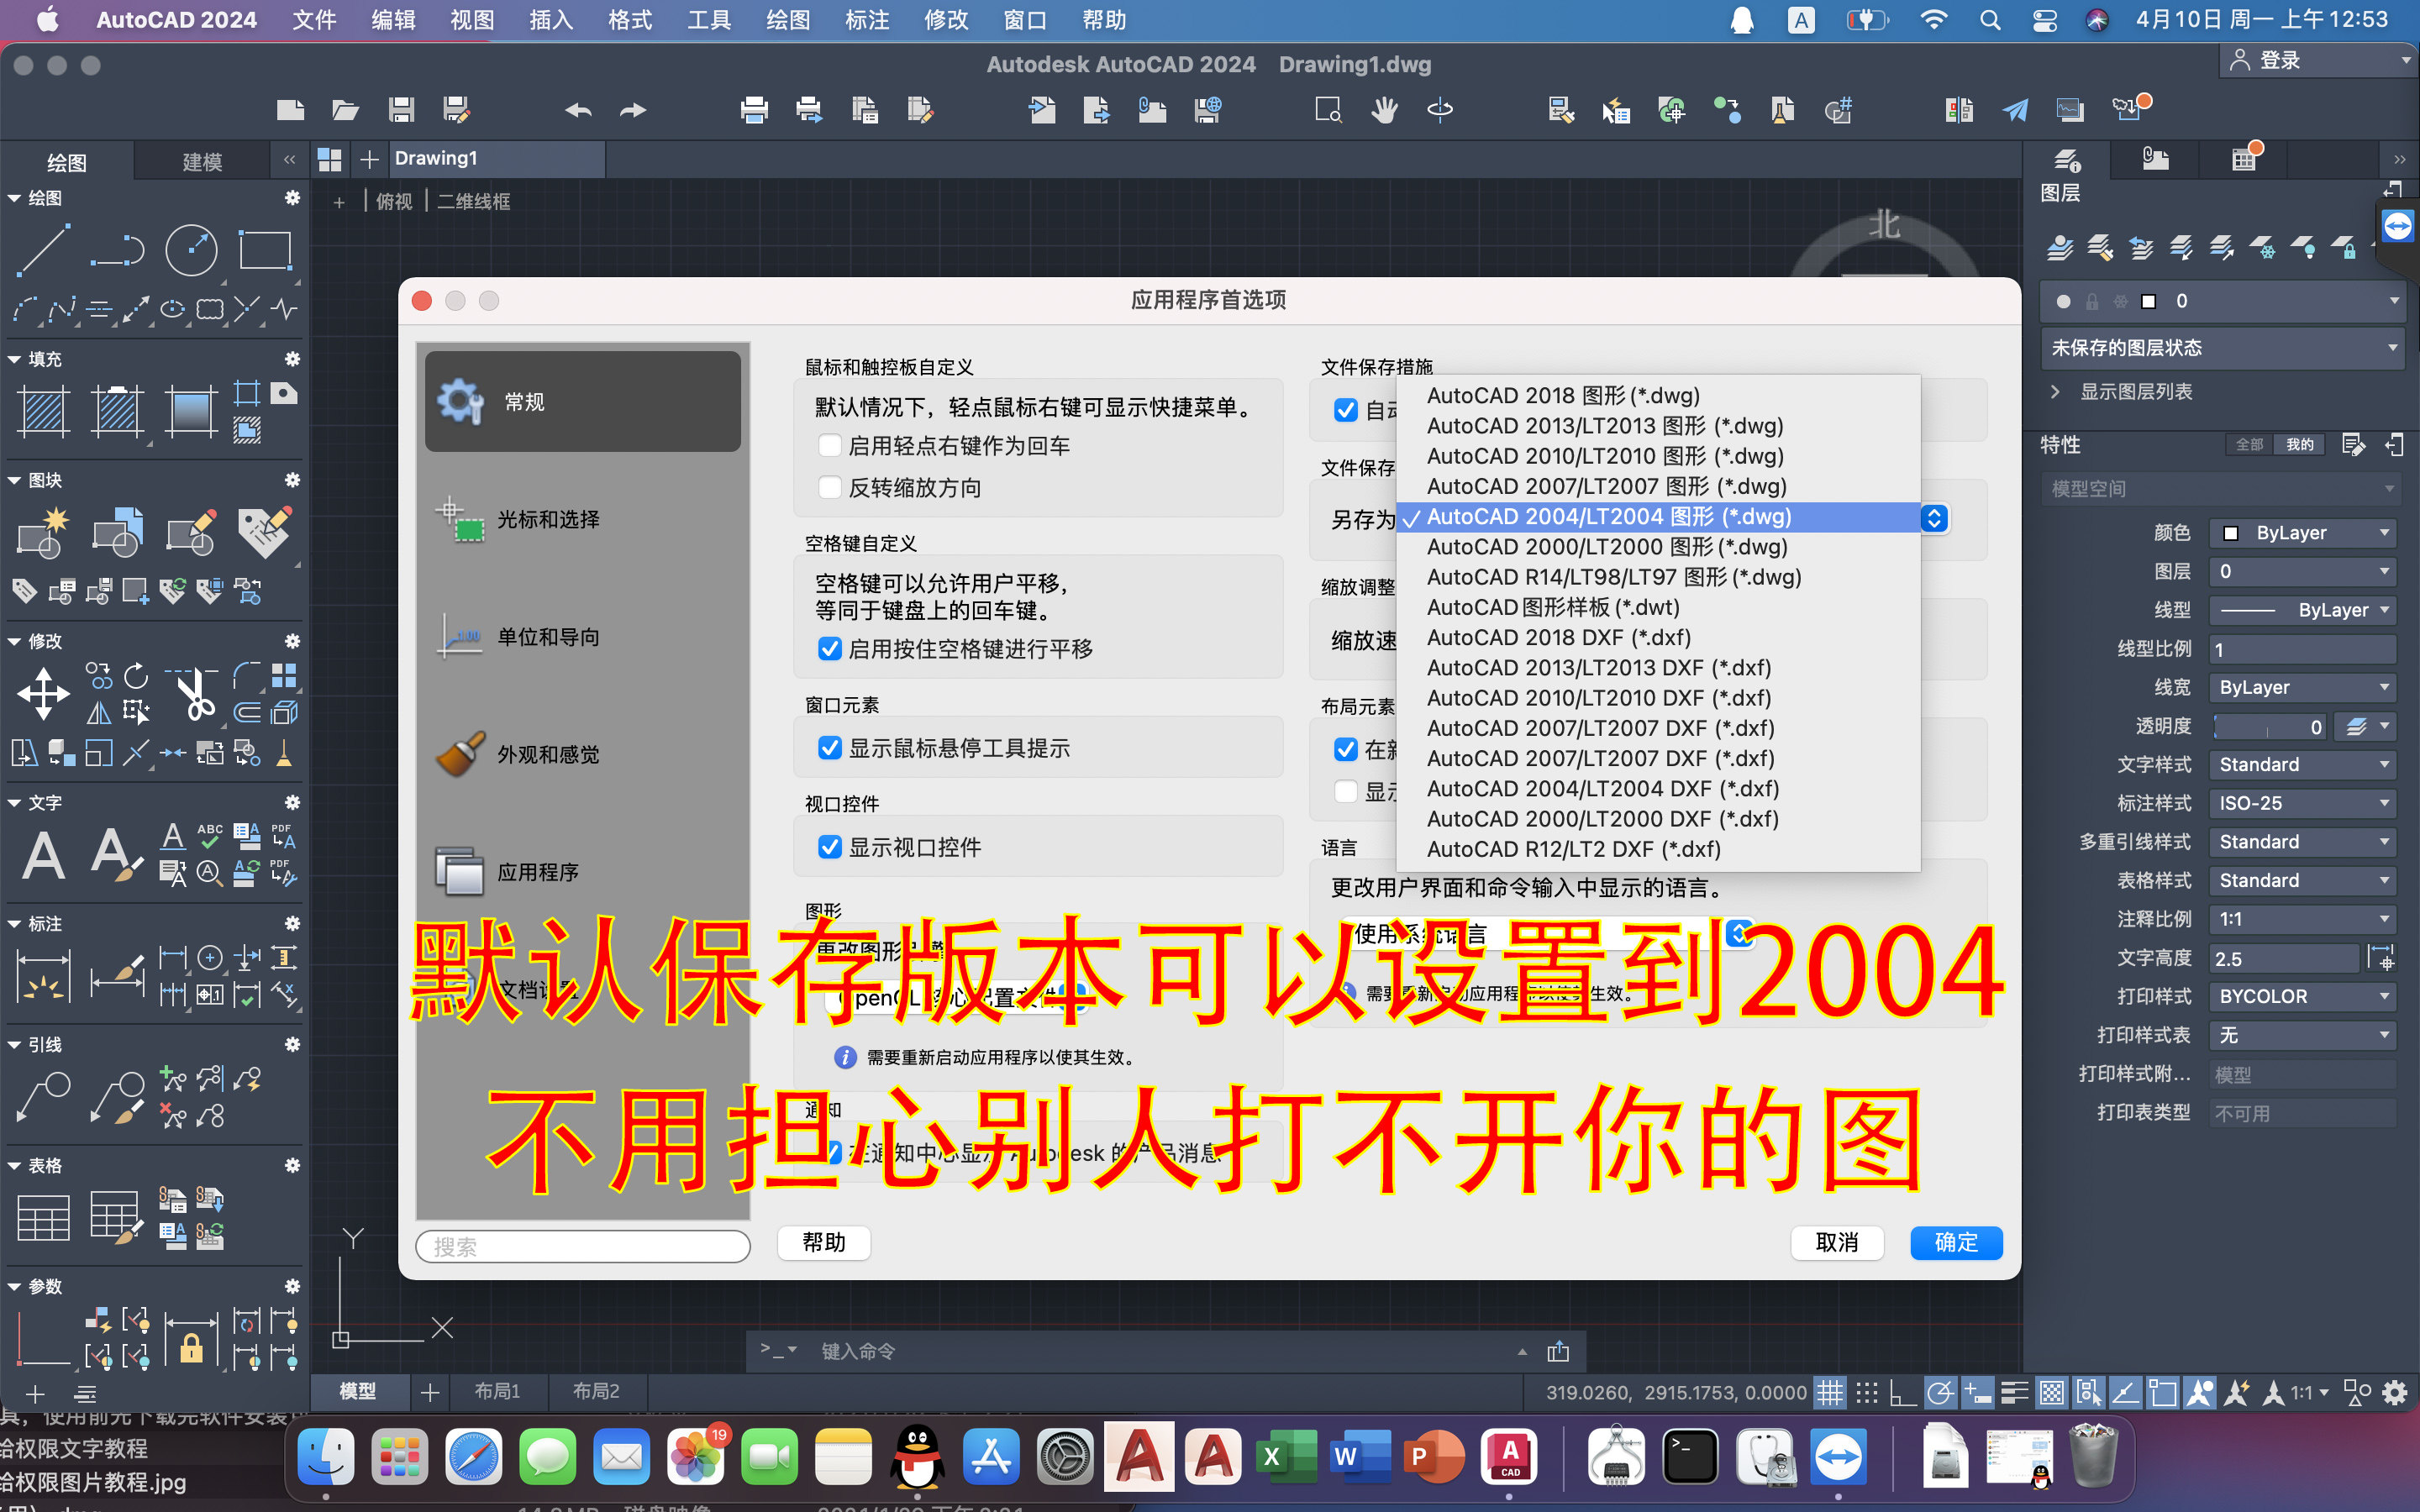Select the Multiline Text tool
Image resolution: width=2420 pixels, height=1512 pixels.
44,856
